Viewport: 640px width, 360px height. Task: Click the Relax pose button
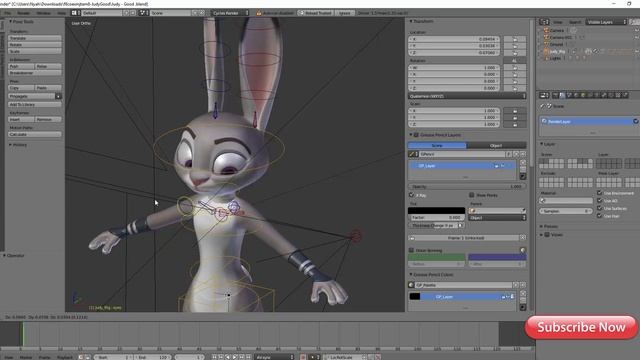point(48,66)
